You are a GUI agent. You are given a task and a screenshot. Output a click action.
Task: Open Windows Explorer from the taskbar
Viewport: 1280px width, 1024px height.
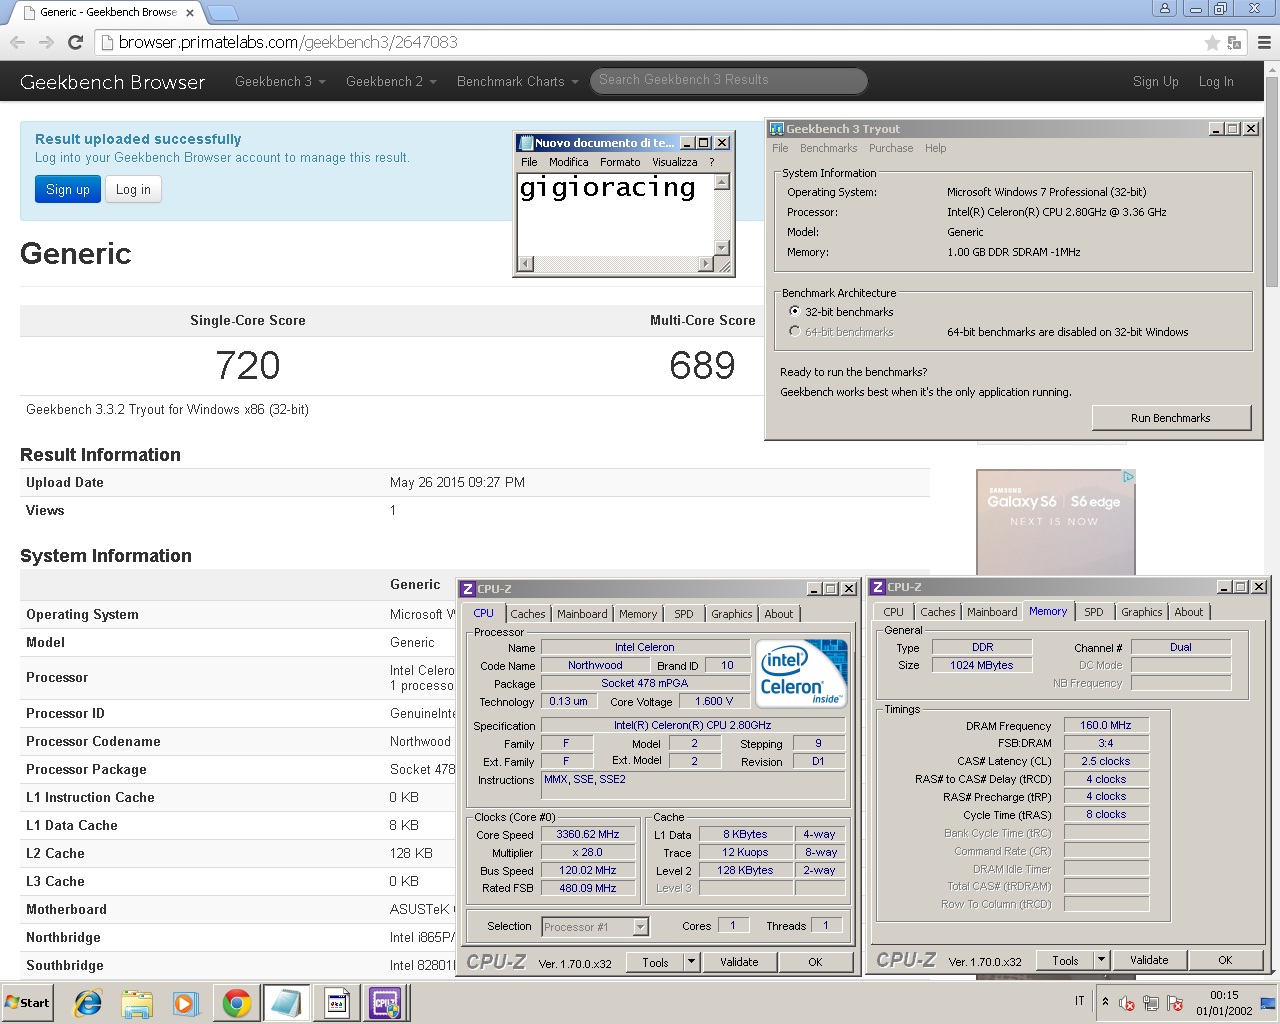pyautogui.click(x=137, y=1003)
